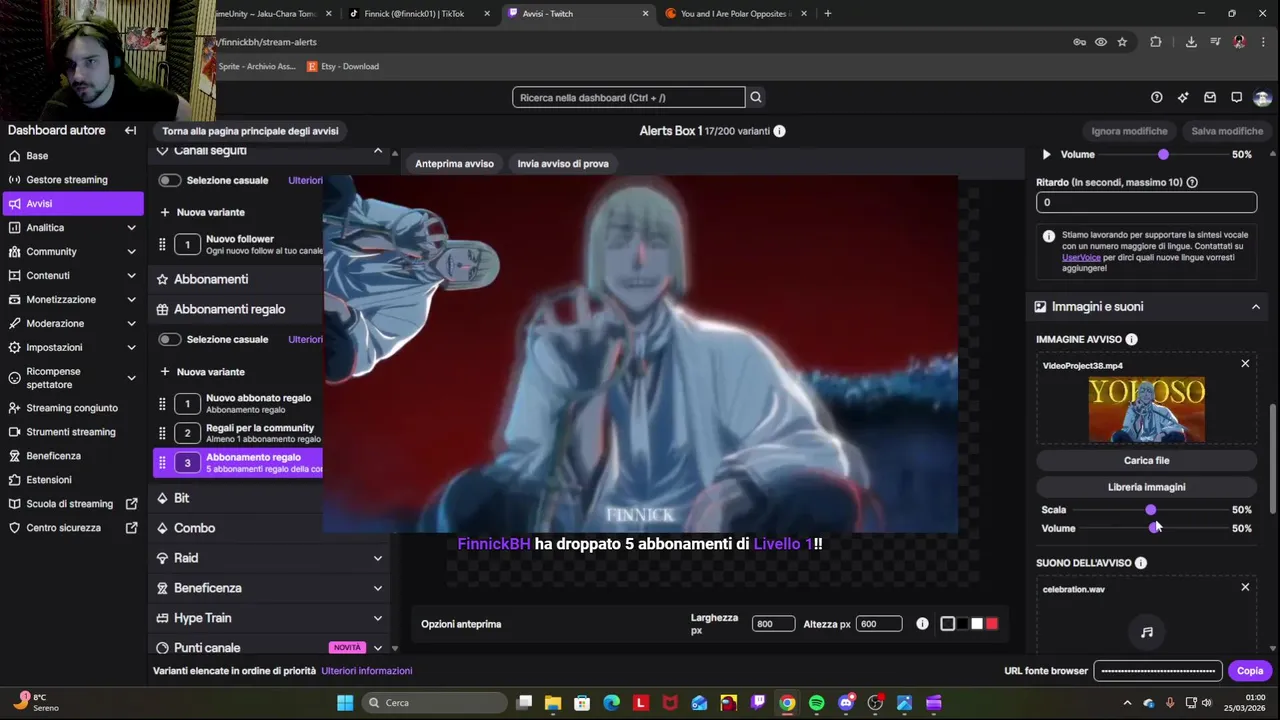The image size is (1280, 720).
Task: Click Invia avviso di prova button
Action: coord(563,164)
